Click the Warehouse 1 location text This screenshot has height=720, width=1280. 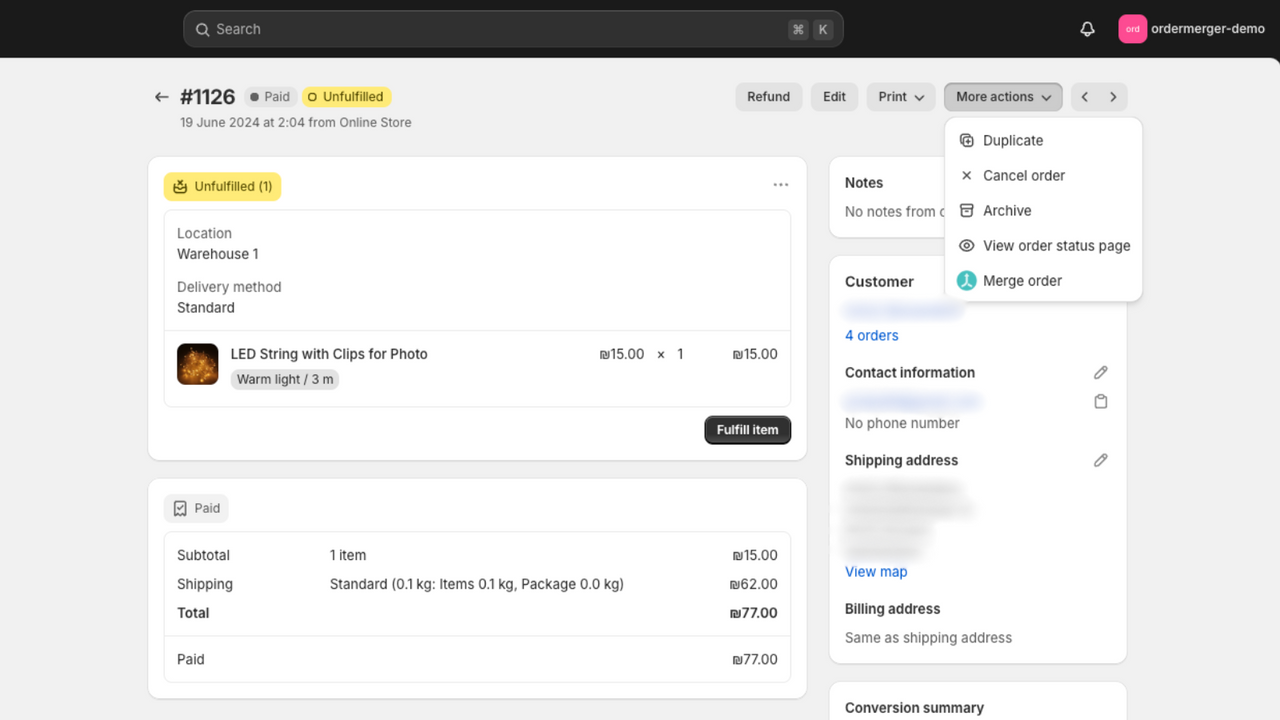[x=218, y=254]
